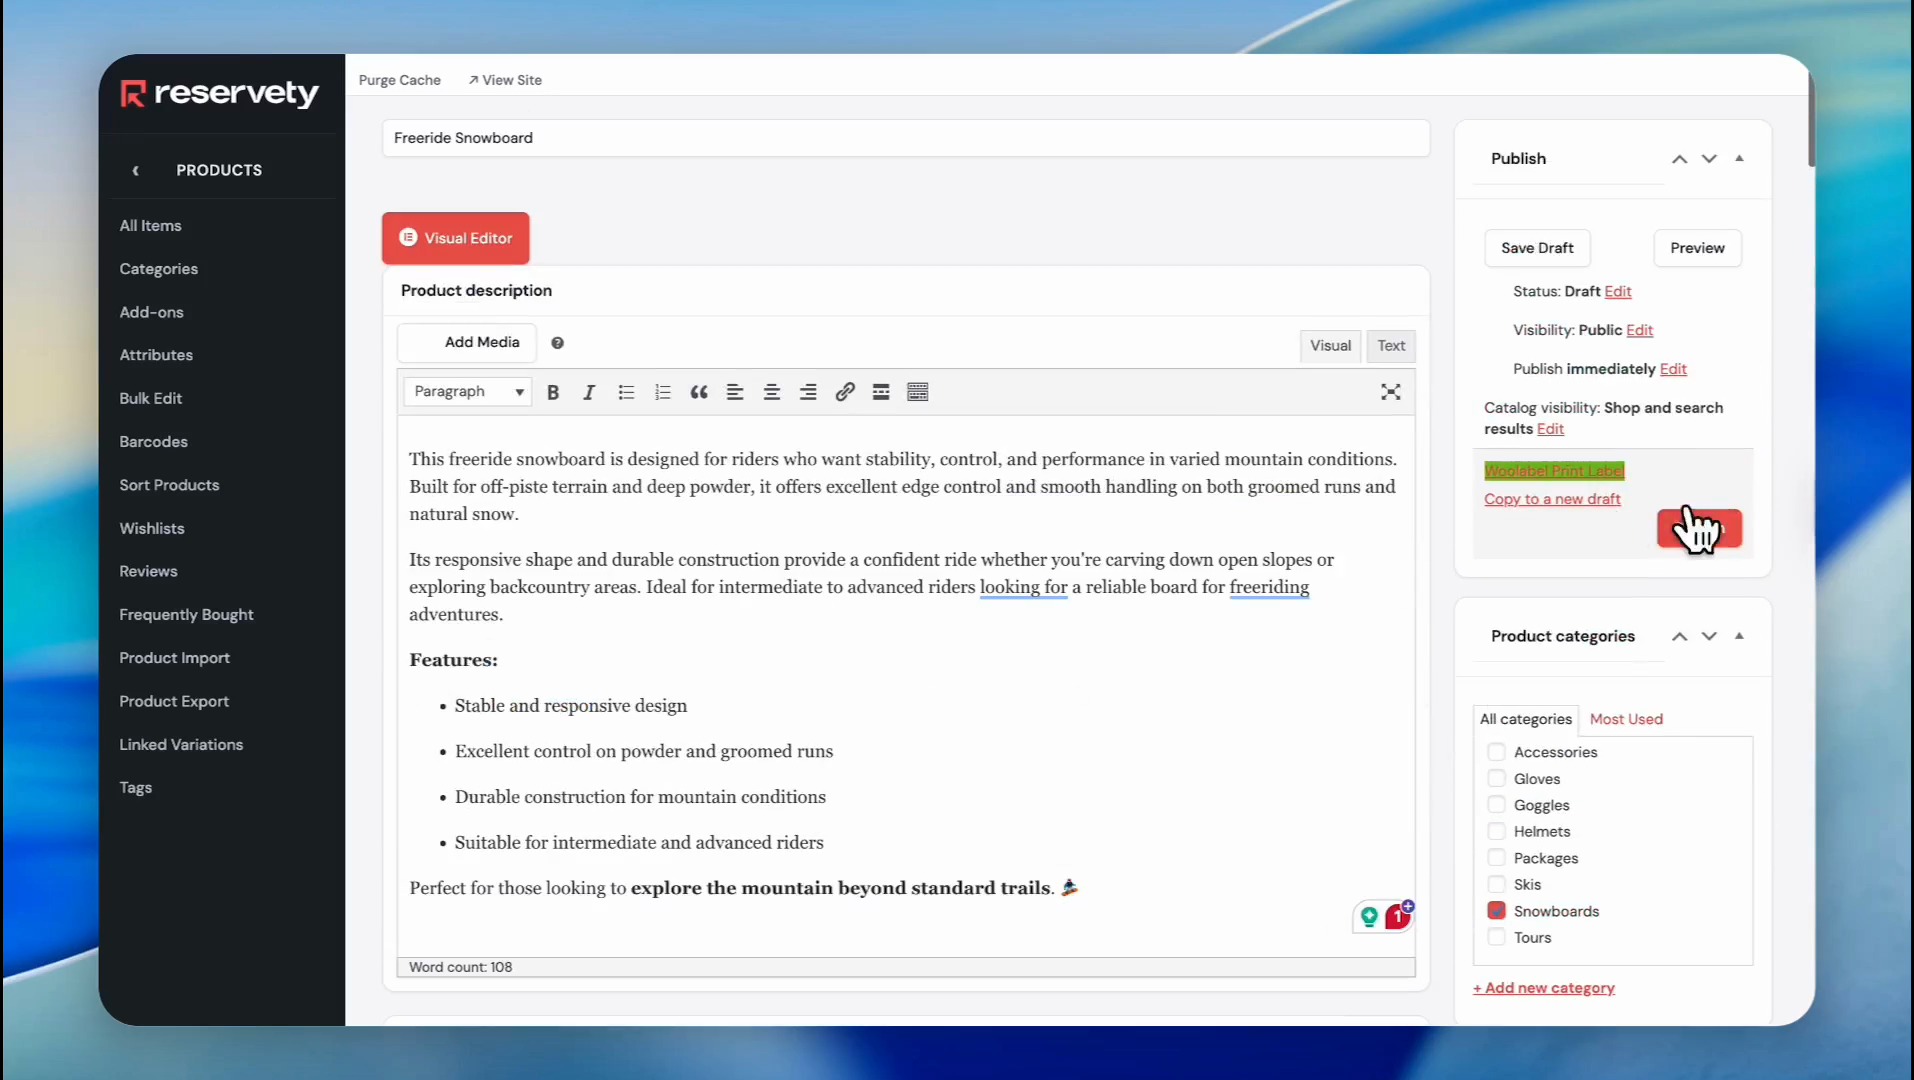Toggle bold formatting in editor toolbar
Screen dimensions: 1914x1080
(553, 392)
